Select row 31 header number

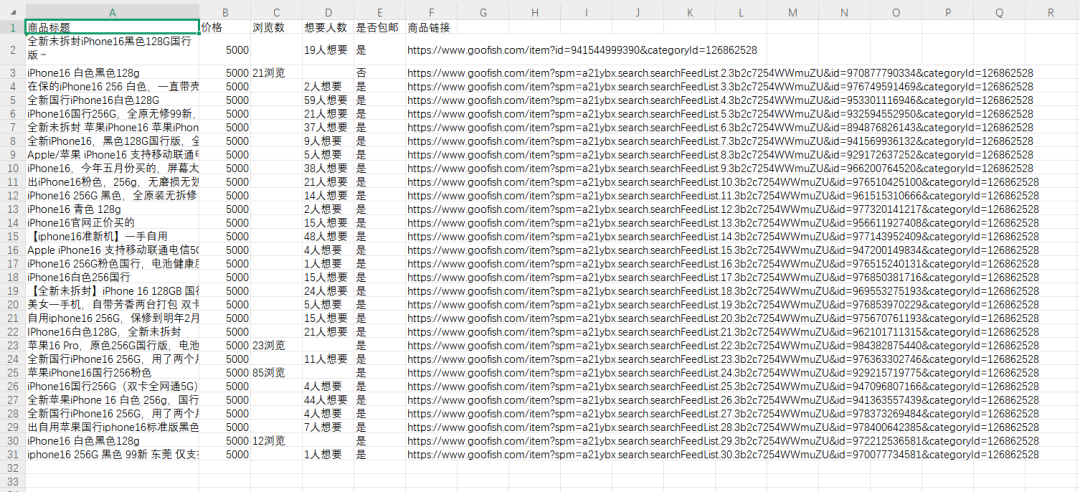[12, 454]
